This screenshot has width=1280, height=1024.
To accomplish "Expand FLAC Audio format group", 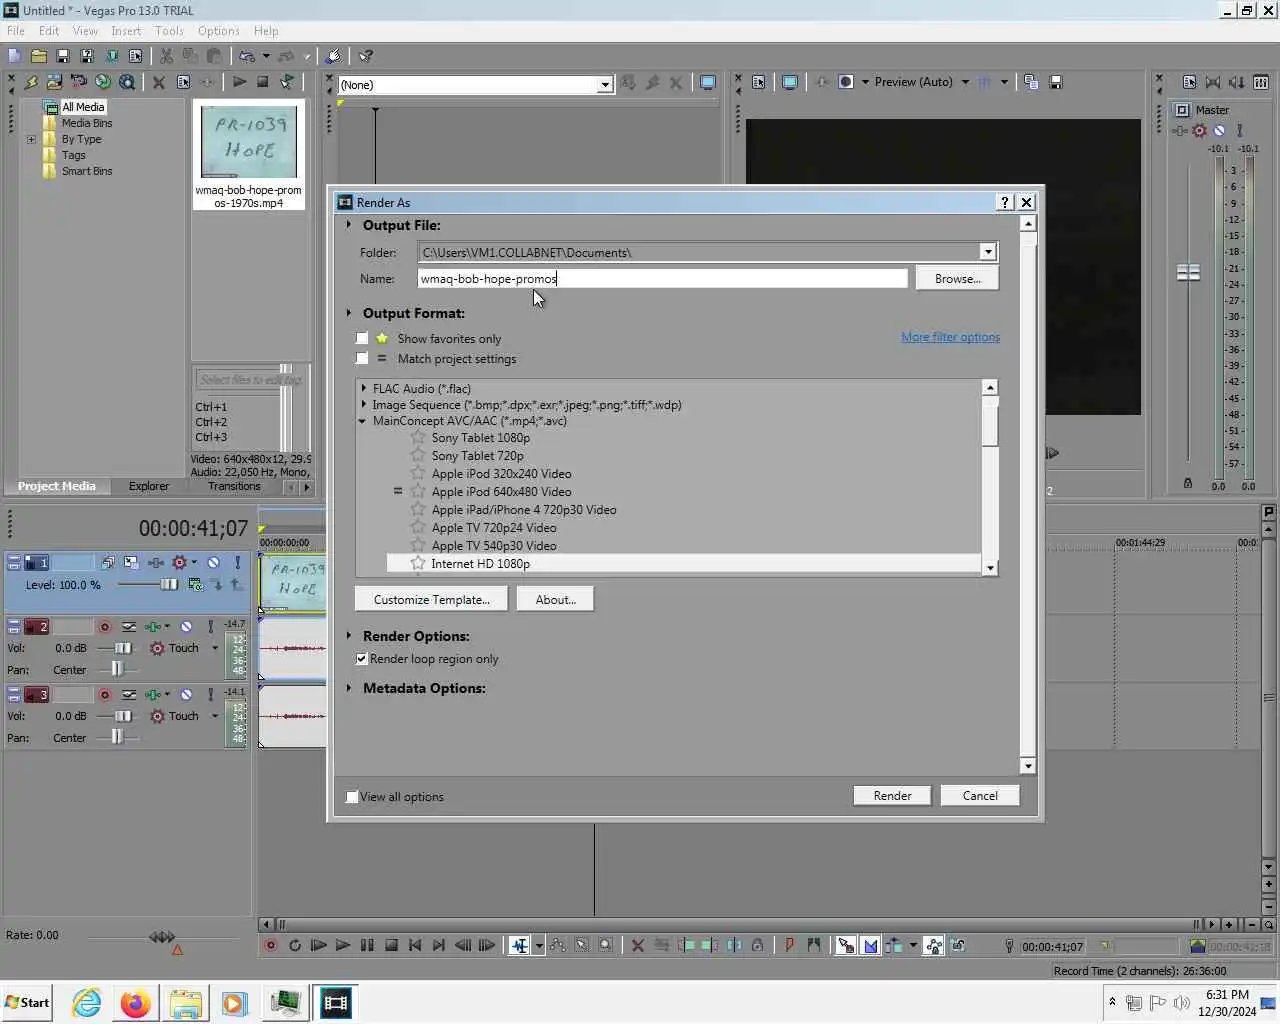I will pos(364,389).
